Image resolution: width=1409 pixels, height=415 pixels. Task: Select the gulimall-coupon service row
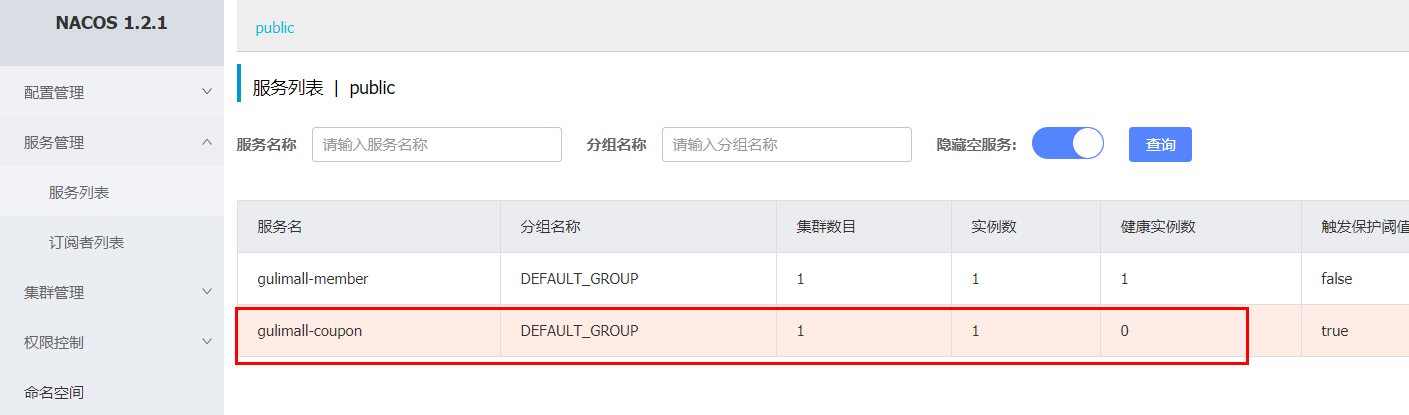point(309,330)
